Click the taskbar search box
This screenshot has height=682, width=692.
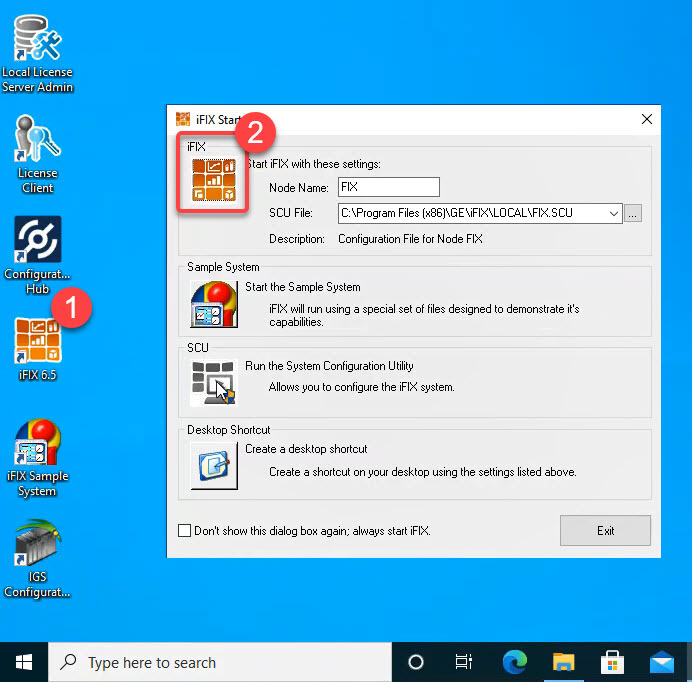click(220, 662)
